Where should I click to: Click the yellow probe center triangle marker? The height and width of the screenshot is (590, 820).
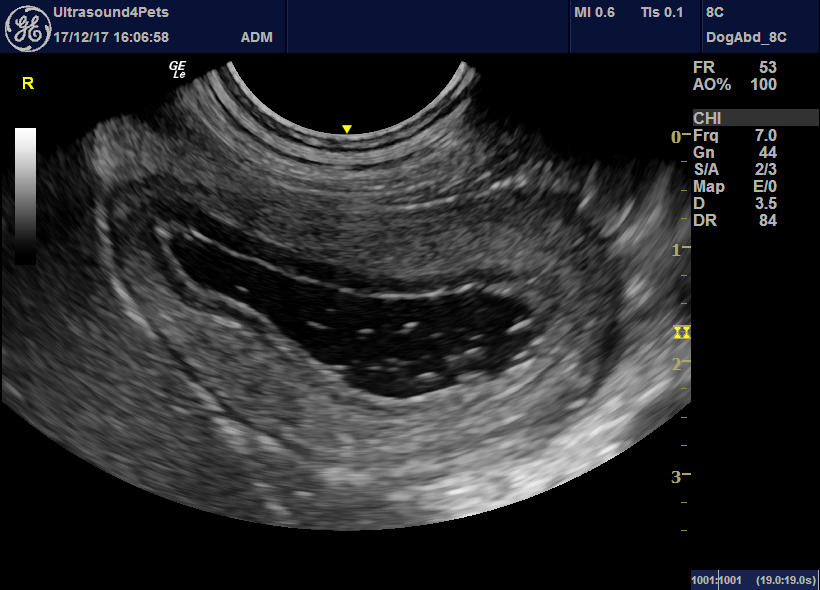(x=346, y=129)
